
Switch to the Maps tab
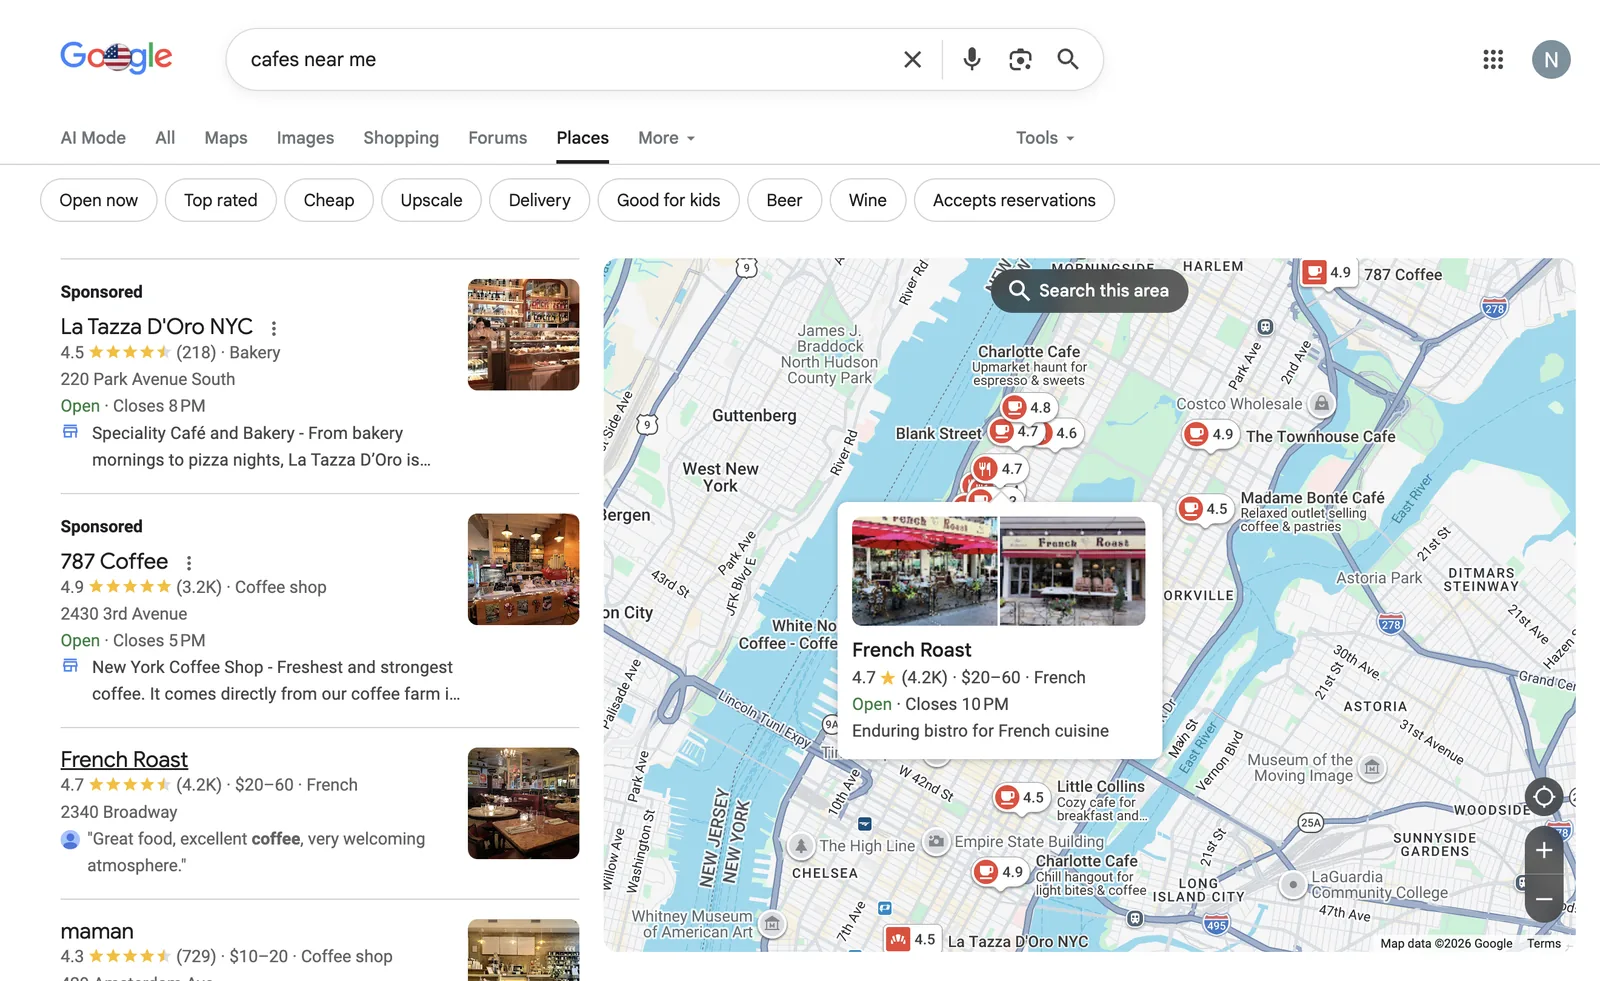coord(226,138)
